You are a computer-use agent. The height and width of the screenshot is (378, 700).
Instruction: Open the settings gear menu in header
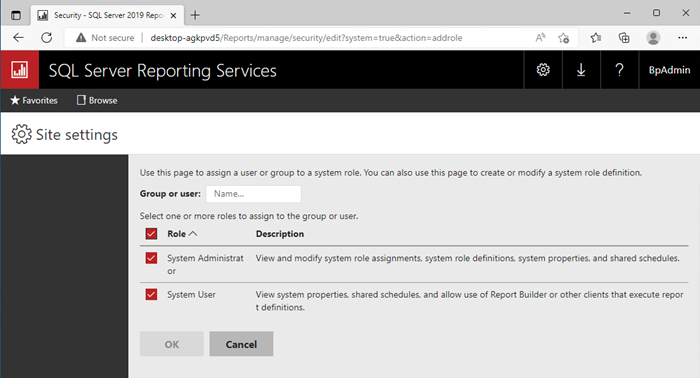tap(543, 70)
